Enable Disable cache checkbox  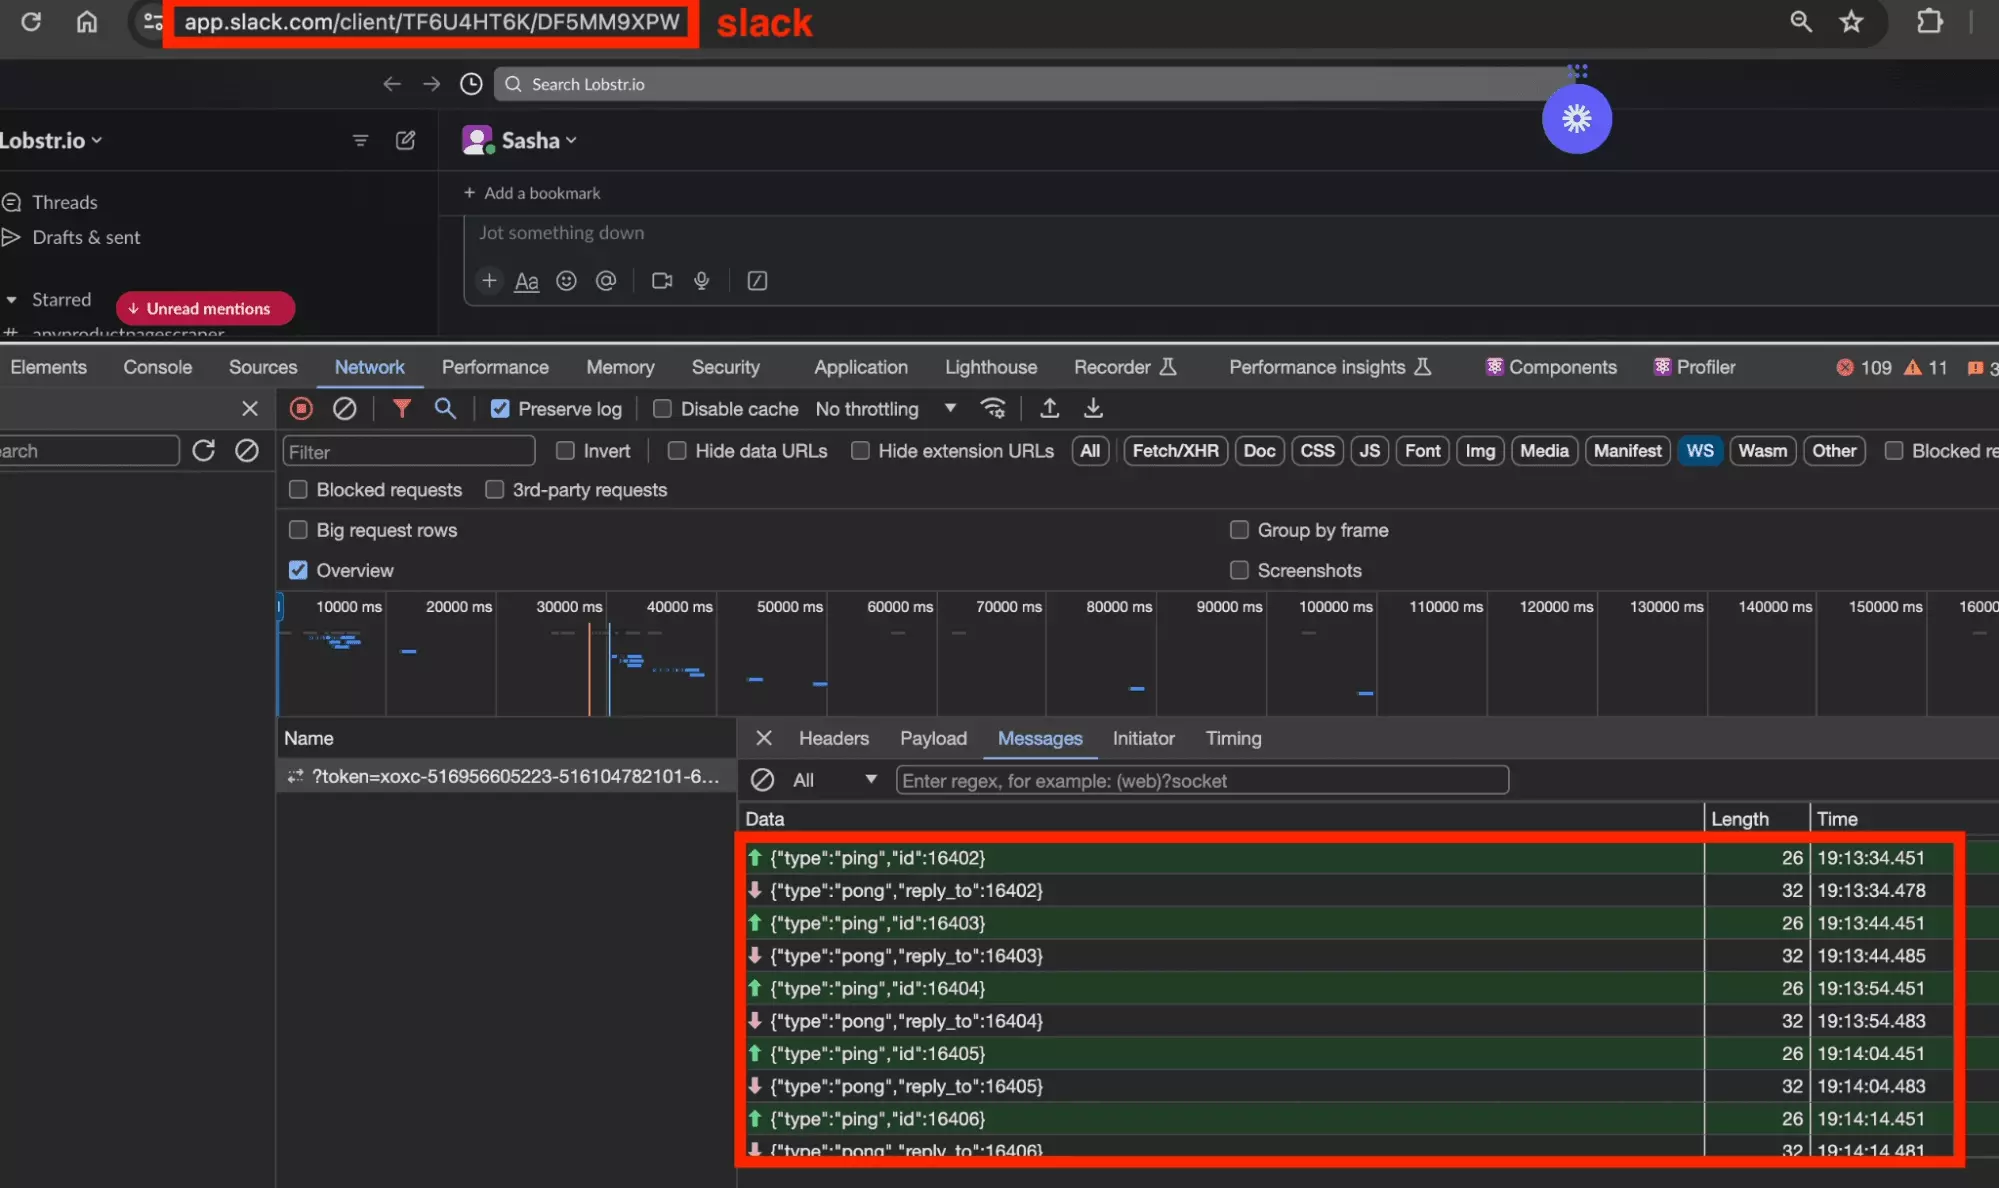tap(662, 408)
